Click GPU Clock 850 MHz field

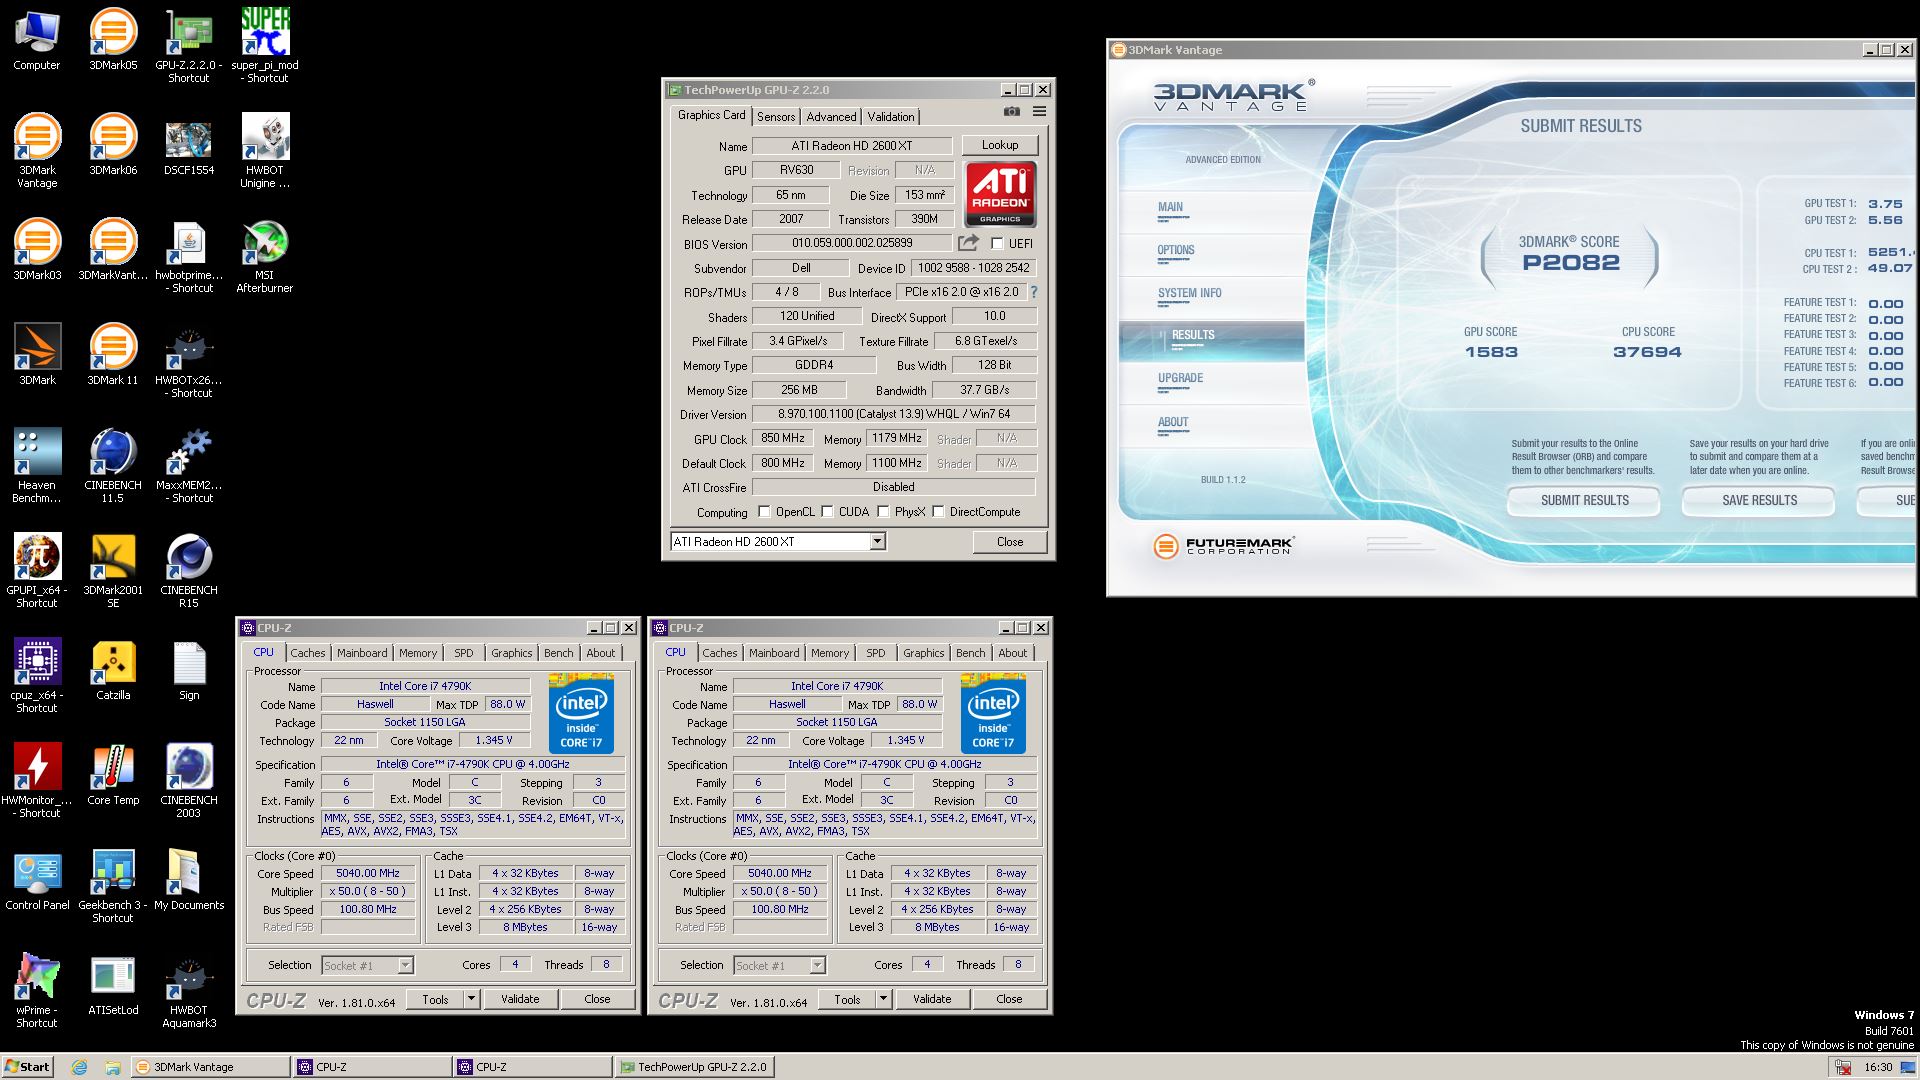pyautogui.click(x=783, y=438)
